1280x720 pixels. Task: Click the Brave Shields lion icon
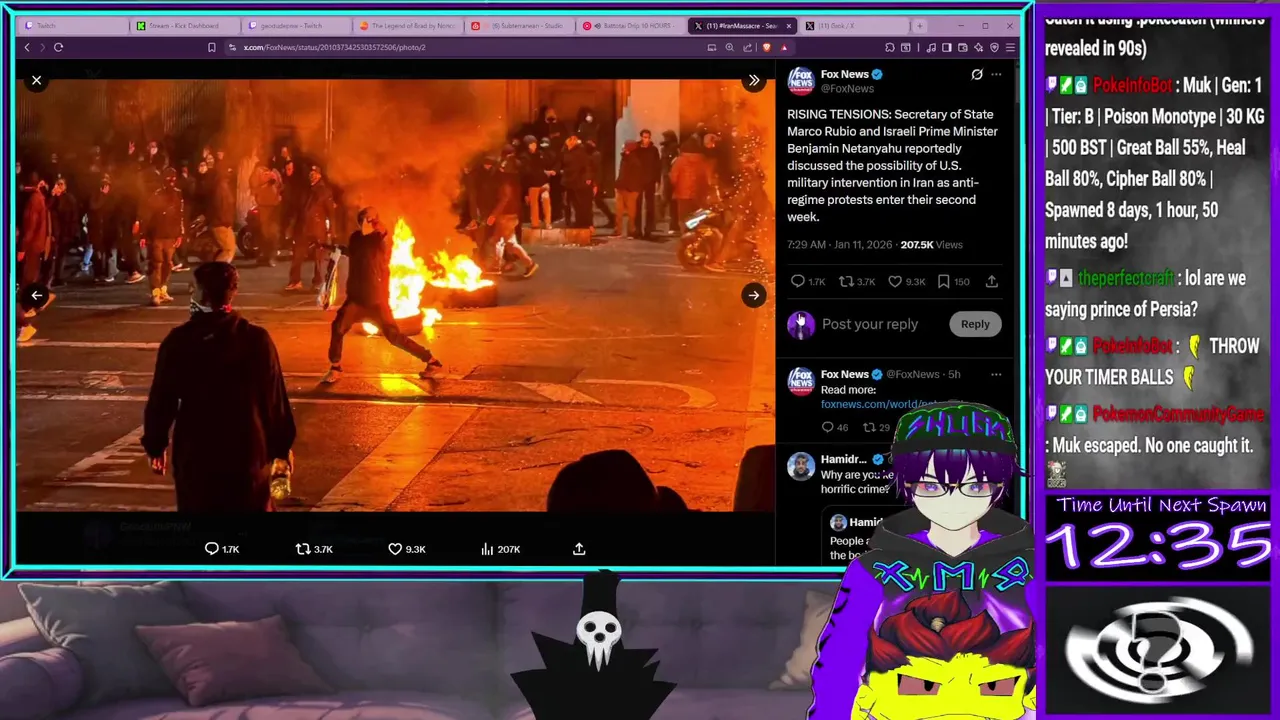coord(767,47)
